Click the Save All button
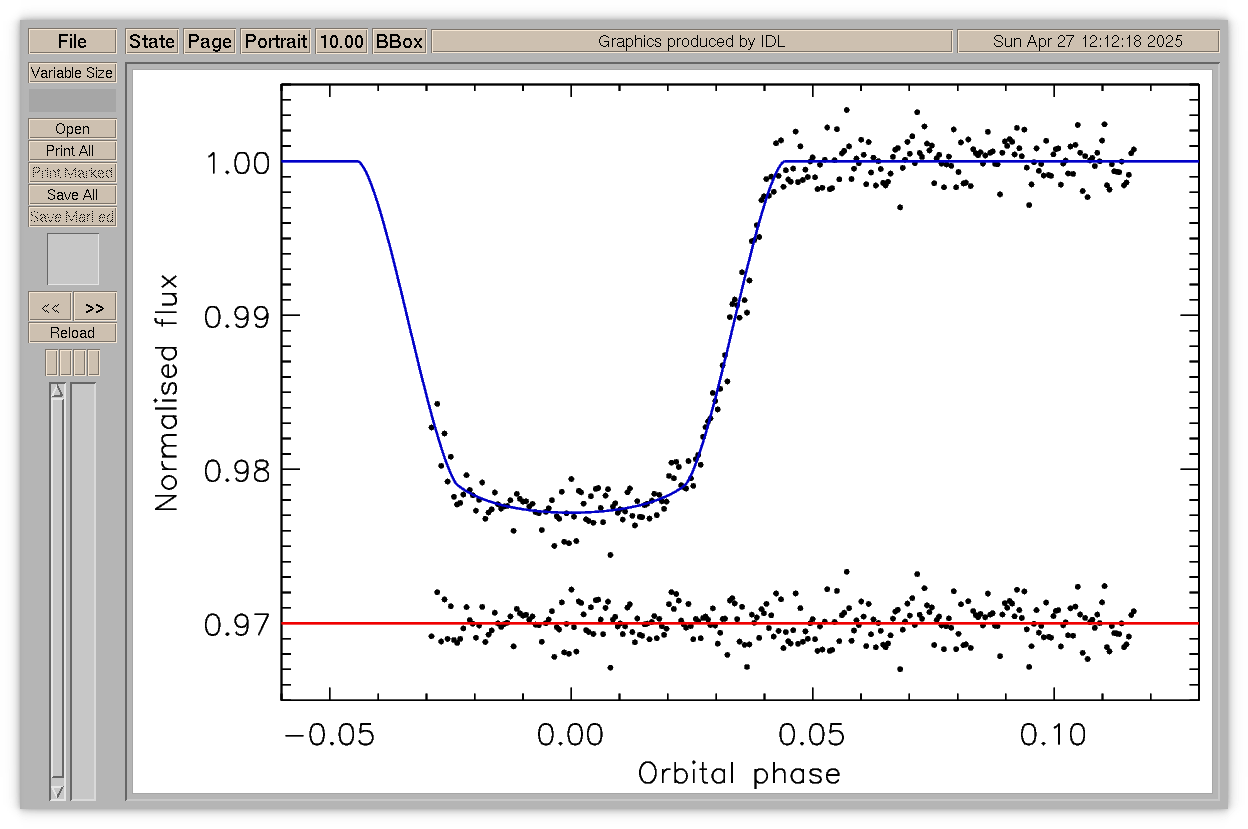This screenshot has width=1248, height=829. point(72,195)
